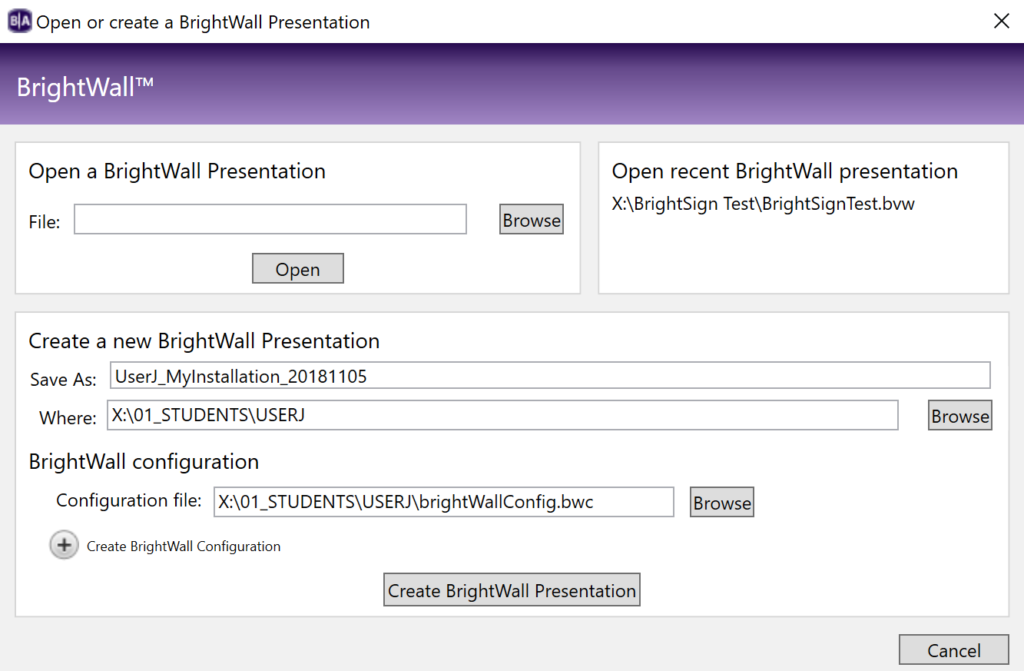Screen dimensions: 1024x671
Task: Click the BrightWall™ banner title
Action: coord(85,87)
